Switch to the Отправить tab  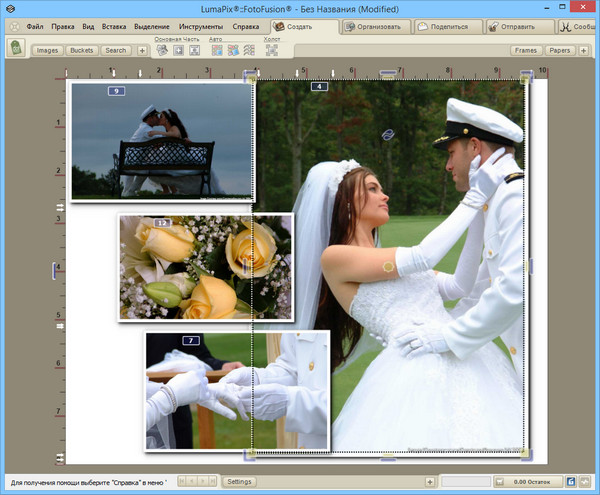520,27
